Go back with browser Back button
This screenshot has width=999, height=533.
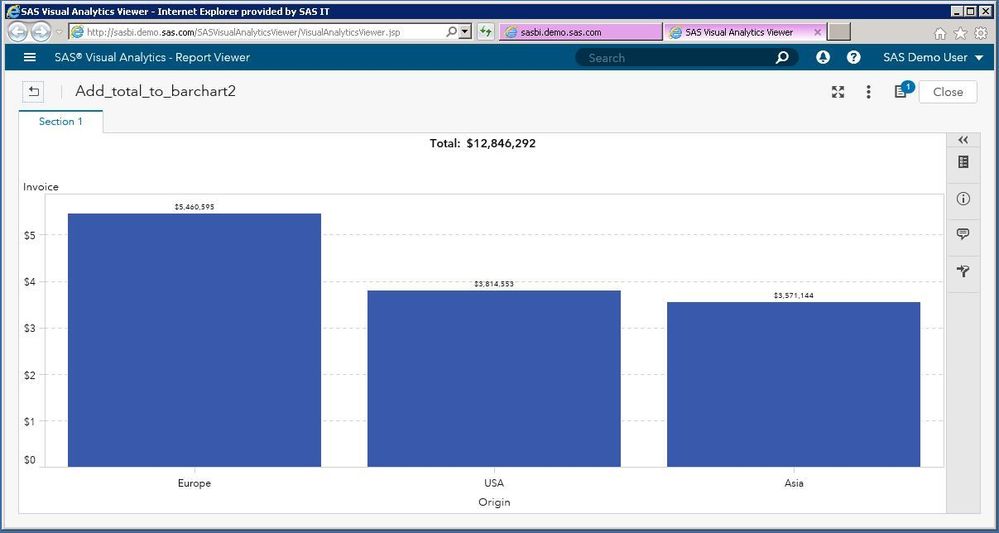pyautogui.click(x=18, y=32)
